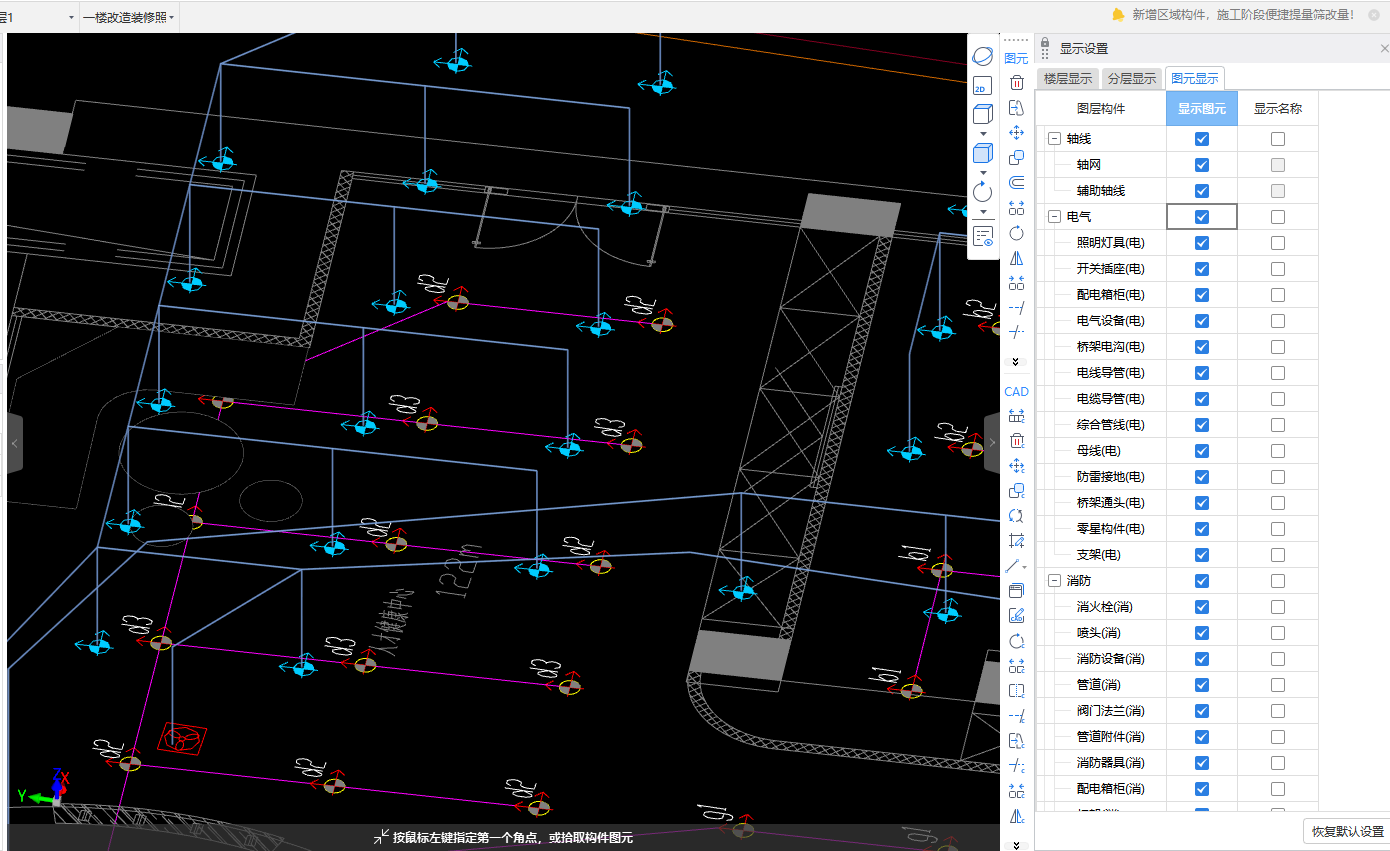1390x851 pixels.
Task: Expand more 图元 tools double-chevron
Action: click(x=1017, y=361)
